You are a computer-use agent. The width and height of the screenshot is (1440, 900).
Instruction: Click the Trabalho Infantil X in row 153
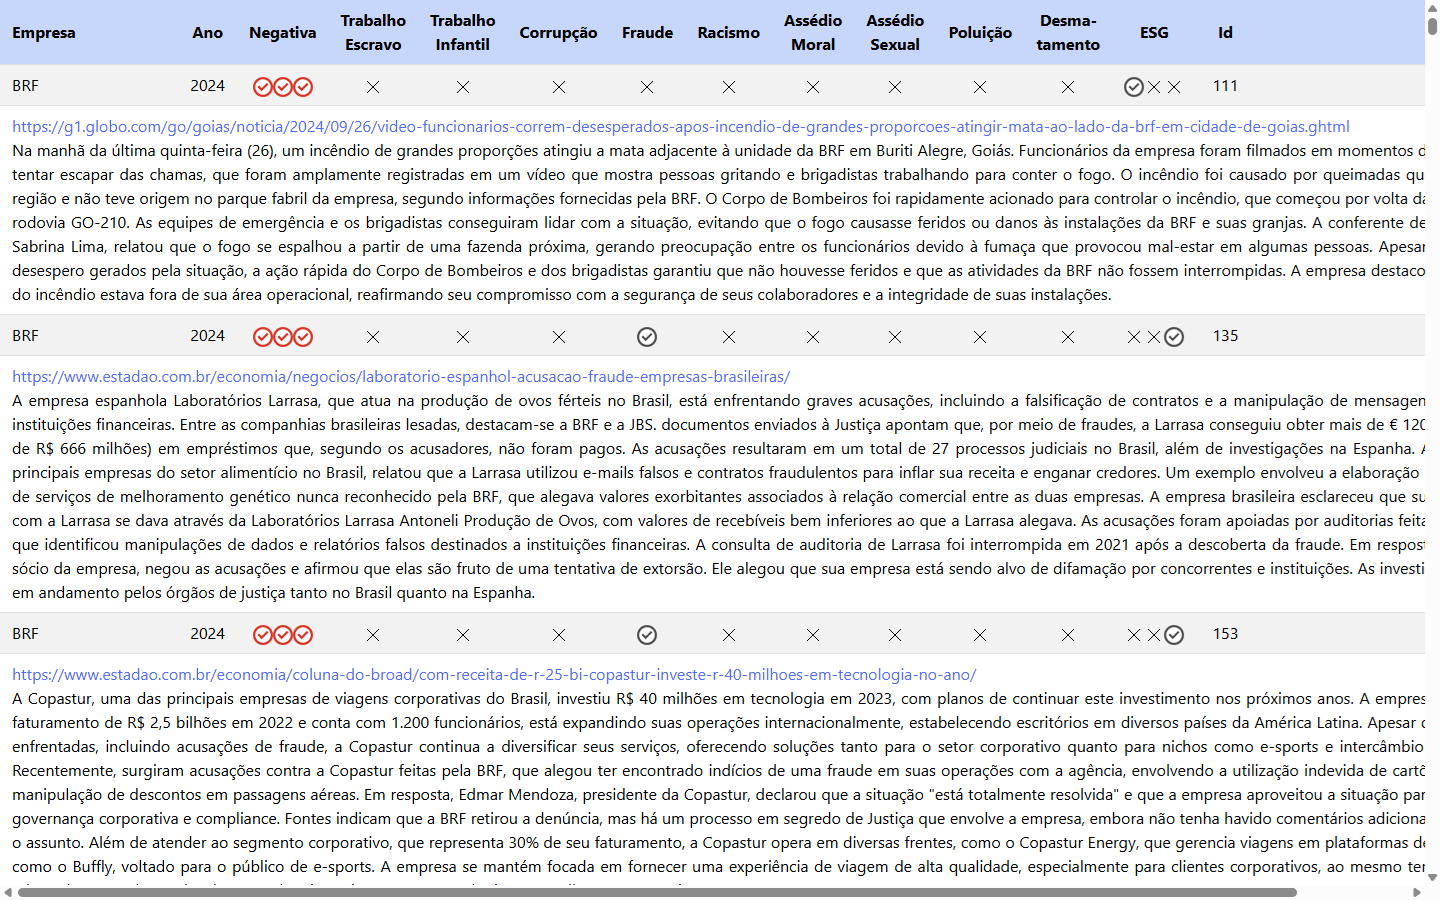pos(463,635)
